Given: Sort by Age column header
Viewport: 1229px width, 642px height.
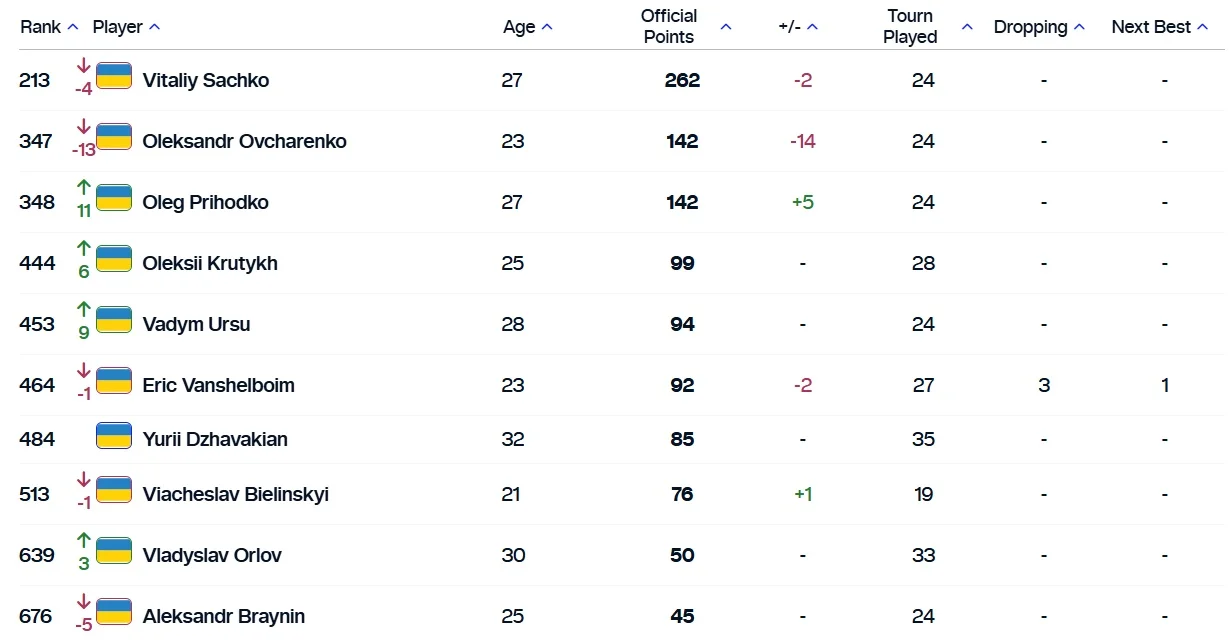Looking at the screenshot, I should click(x=527, y=27).
